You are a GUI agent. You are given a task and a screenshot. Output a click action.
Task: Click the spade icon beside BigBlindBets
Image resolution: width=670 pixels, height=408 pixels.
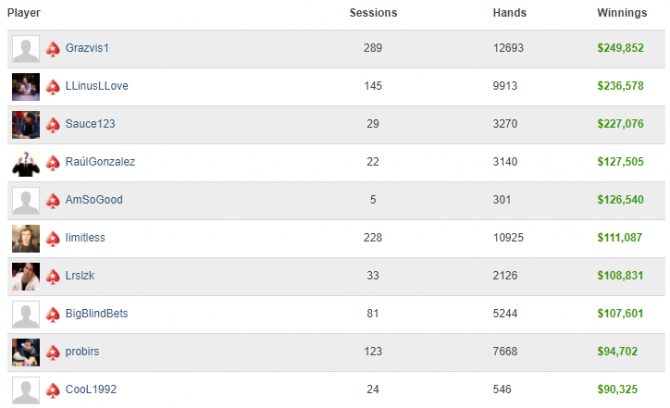53,315
